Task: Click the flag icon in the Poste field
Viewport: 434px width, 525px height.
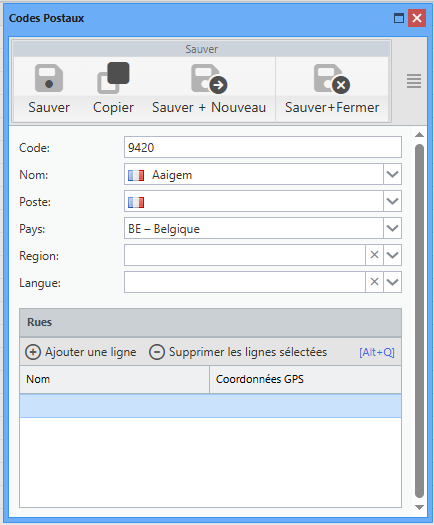Action: [136, 202]
